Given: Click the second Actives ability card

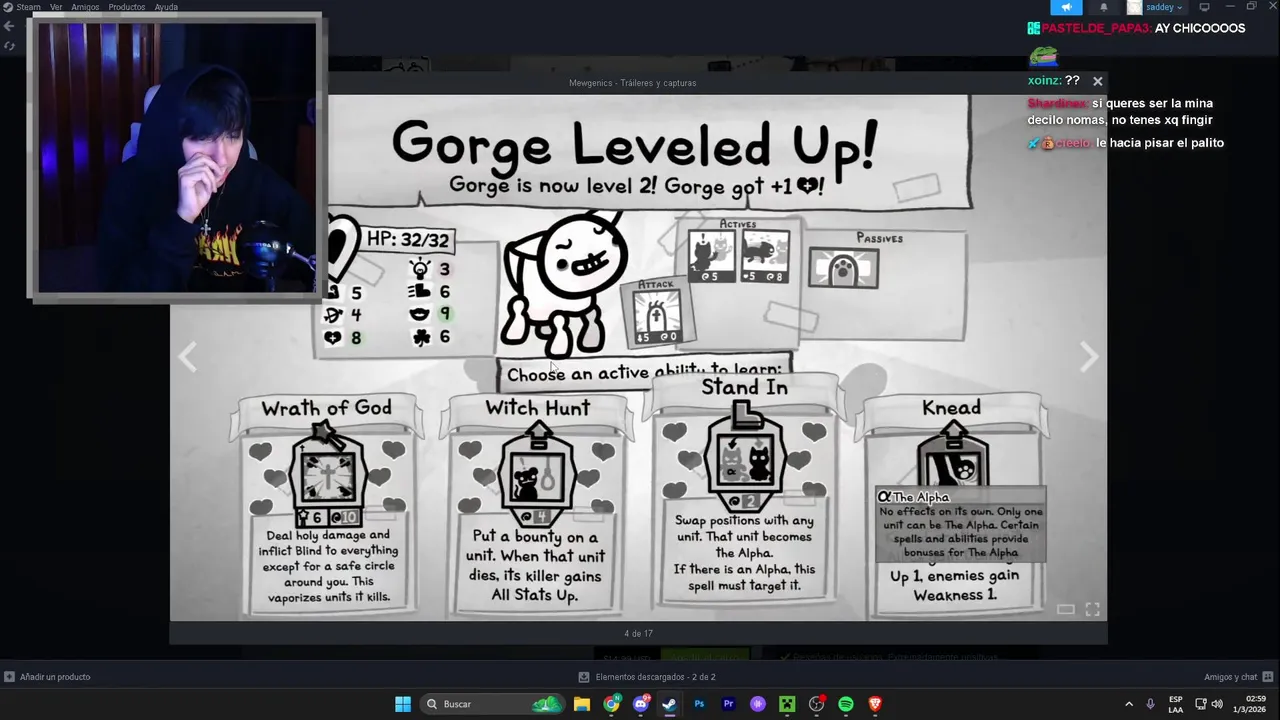Looking at the screenshot, I should pos(765,257).
